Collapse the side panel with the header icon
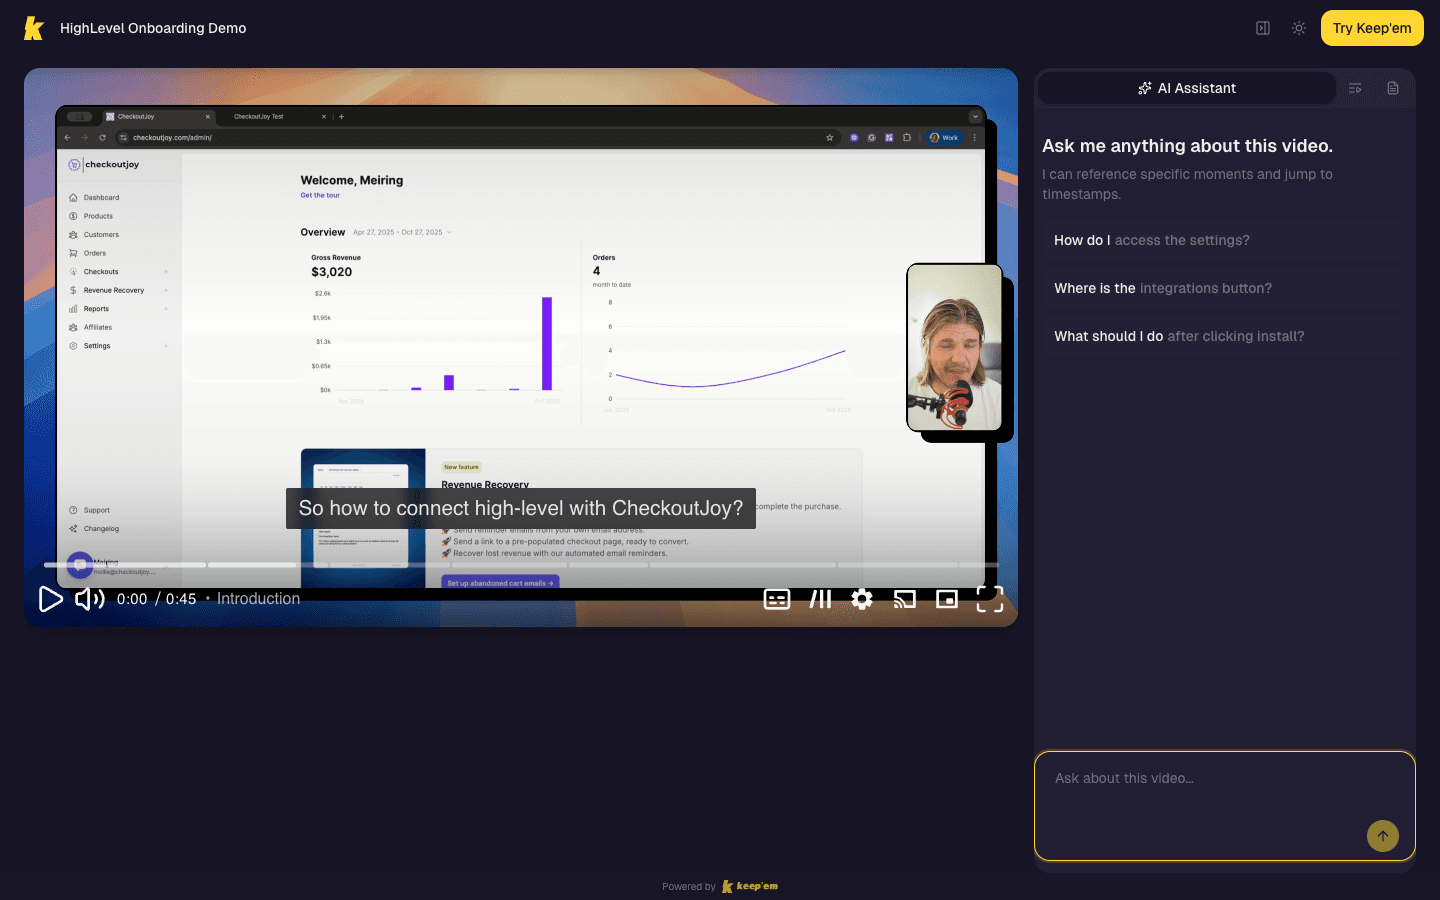The image size is (1440, 900). pyautogui.click(x=1262, y=28)
